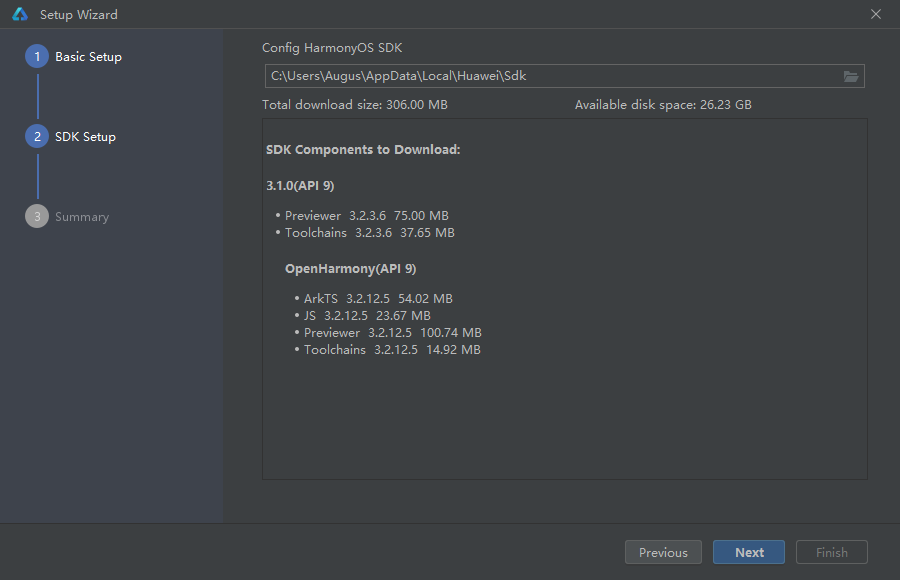
Task: Go to the Summary step
Action: (82, 217)
